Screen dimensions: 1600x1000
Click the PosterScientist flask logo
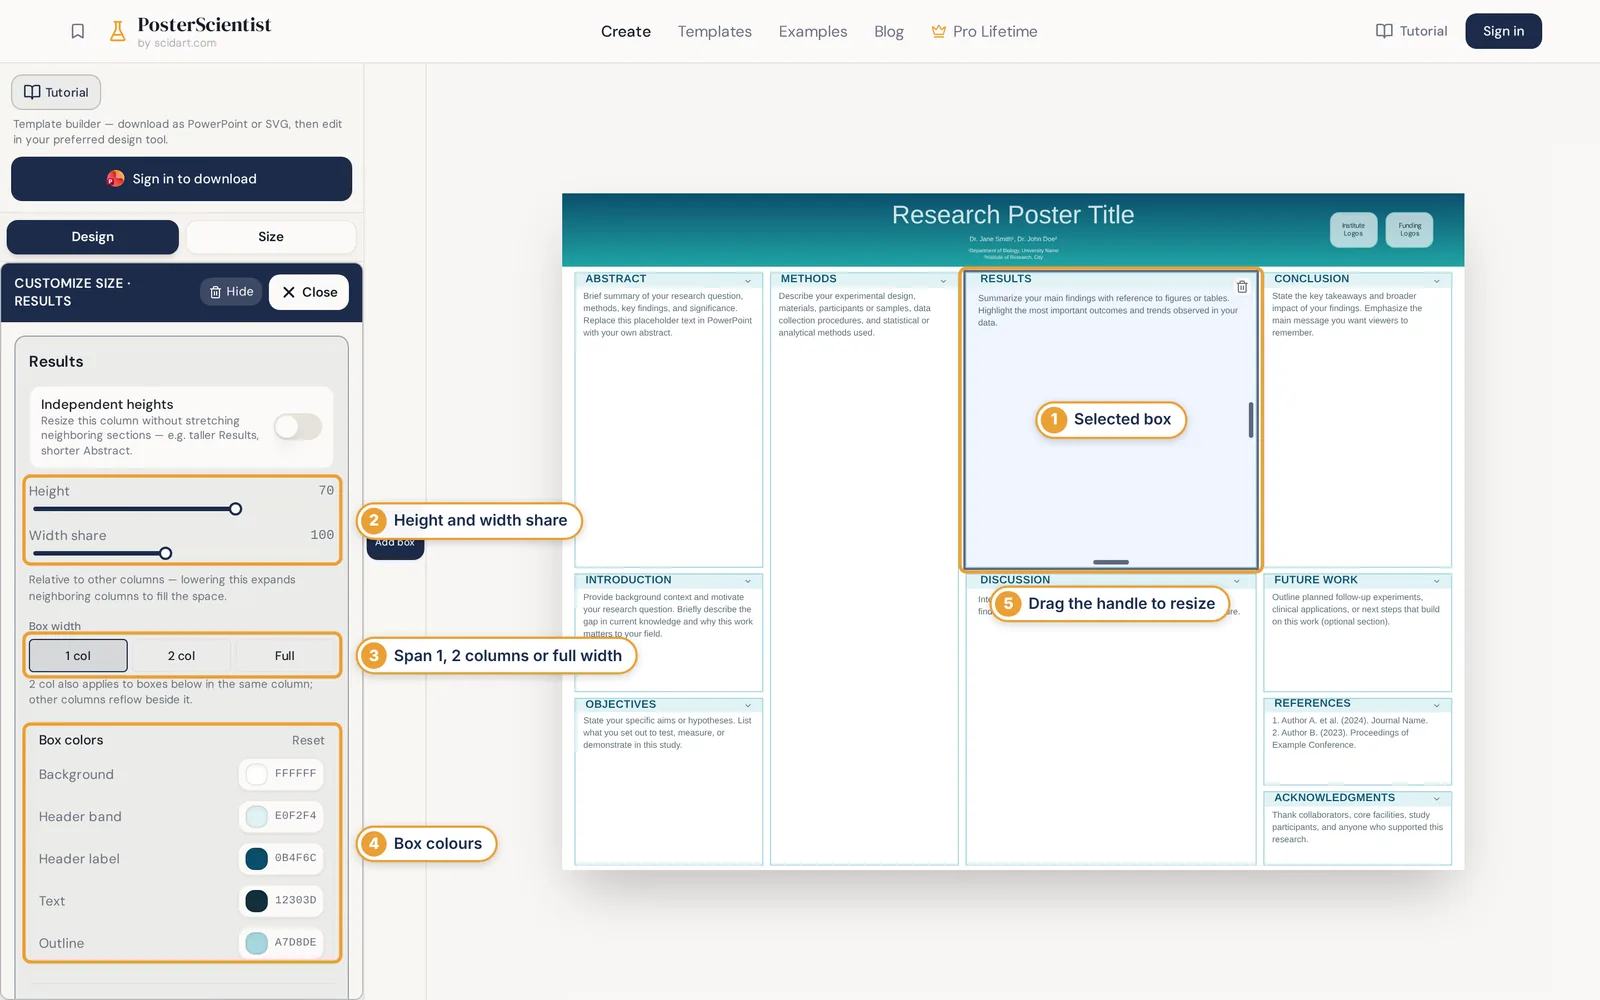point(118,31)
